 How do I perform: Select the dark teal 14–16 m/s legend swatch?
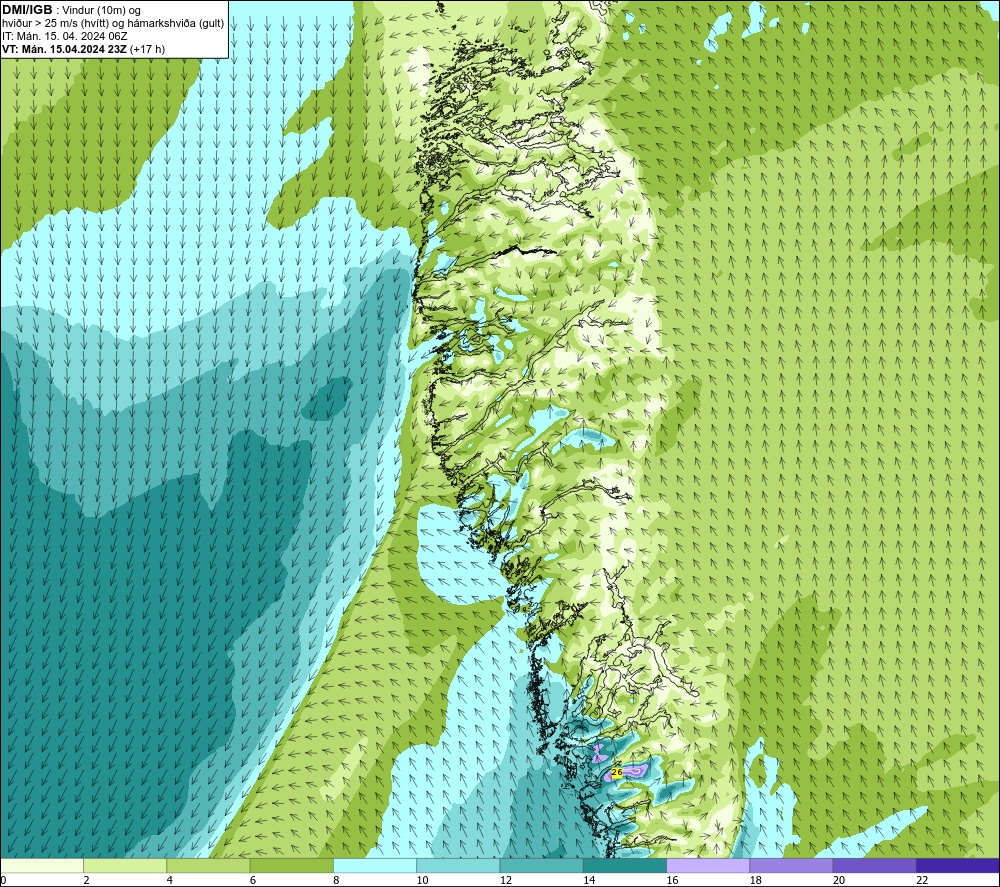click(625, 865)
